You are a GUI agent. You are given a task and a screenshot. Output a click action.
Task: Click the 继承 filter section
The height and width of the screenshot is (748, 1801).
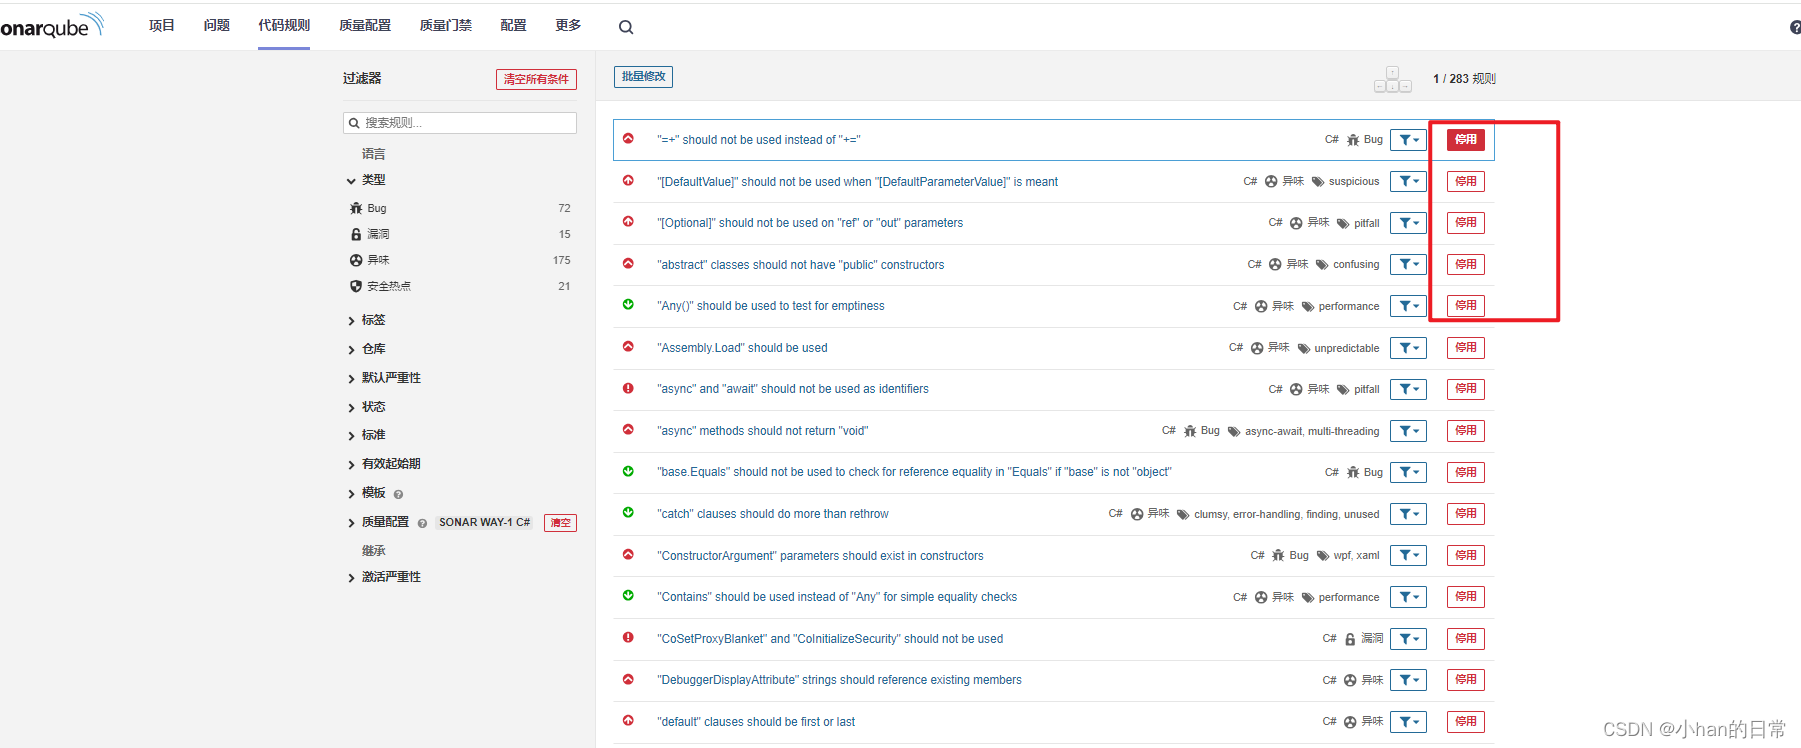point(374,551)
